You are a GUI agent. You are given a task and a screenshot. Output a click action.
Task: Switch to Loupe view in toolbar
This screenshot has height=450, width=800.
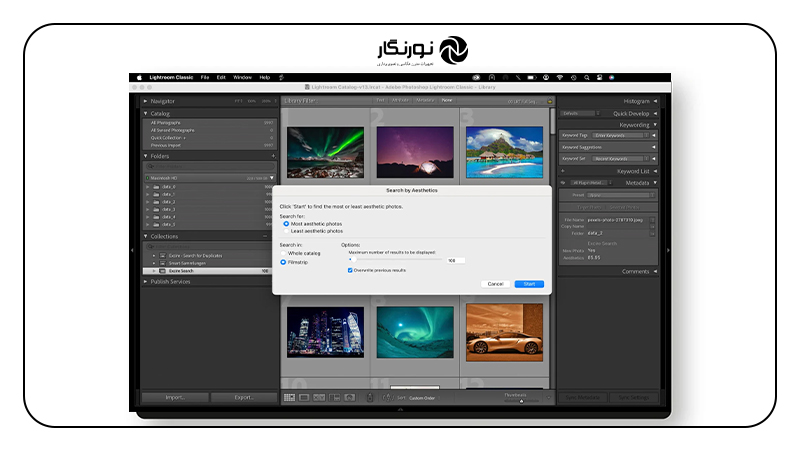(304, 397)
